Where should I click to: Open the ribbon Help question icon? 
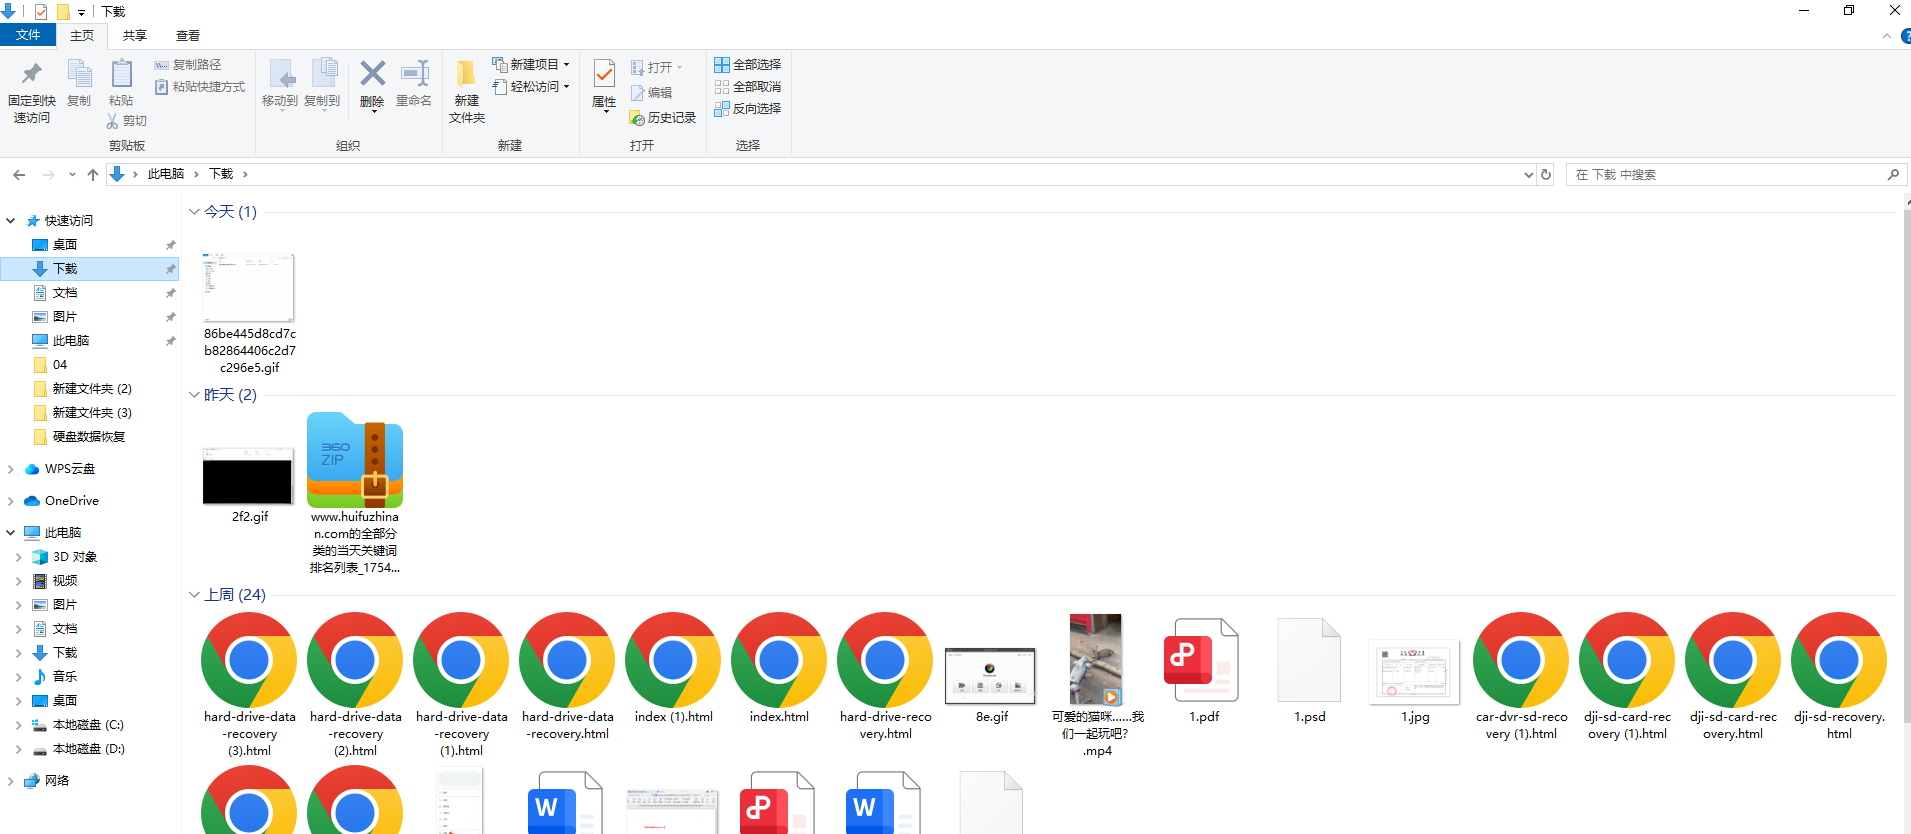coord(1905,36)
